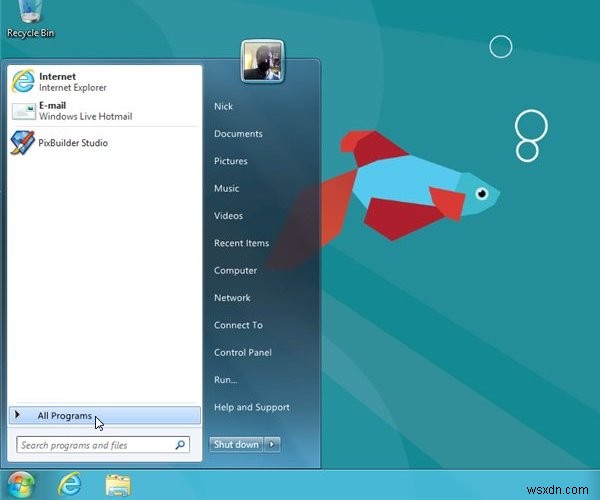The width and height of the screenshot is (600, 500).
Task: Open Recent Items list
Action: point(241,243)
